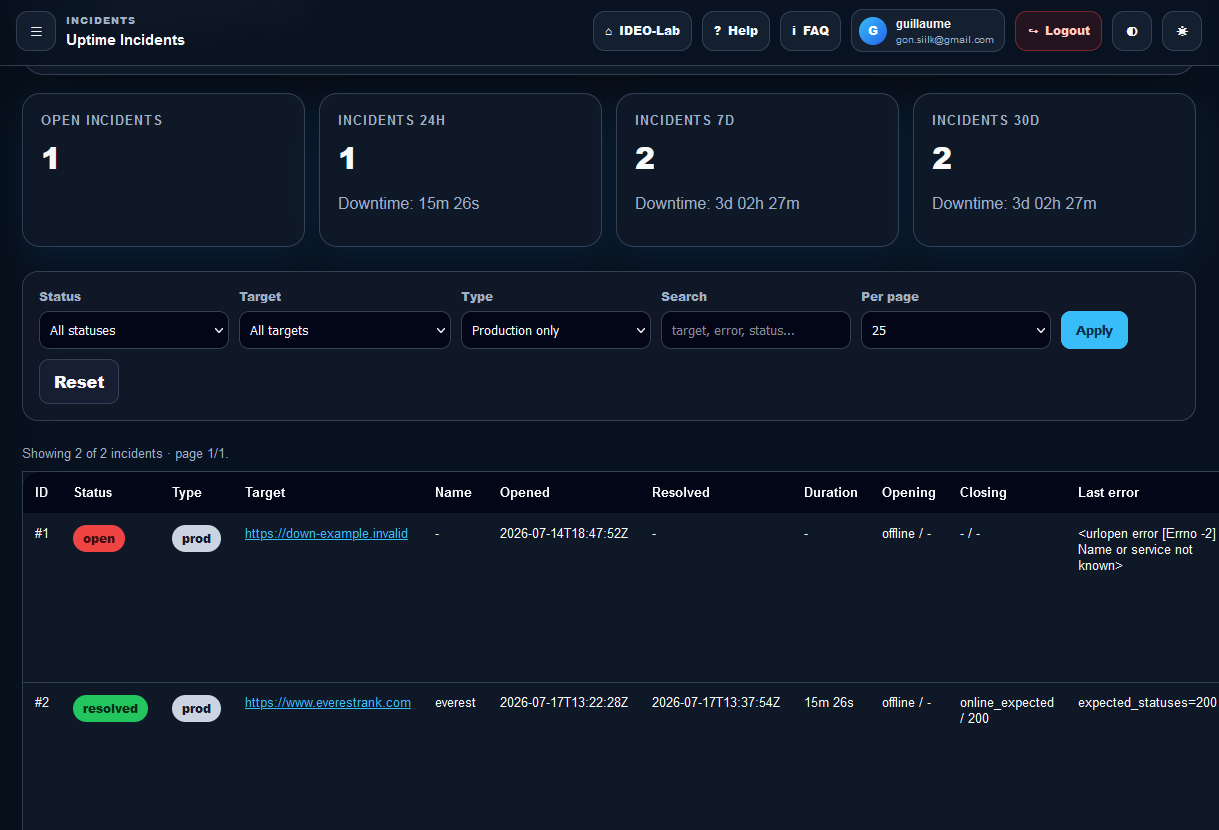1219x830 pixels.
Task: Expand the Type dropdown showing Production only
Action: pos(556,330)
